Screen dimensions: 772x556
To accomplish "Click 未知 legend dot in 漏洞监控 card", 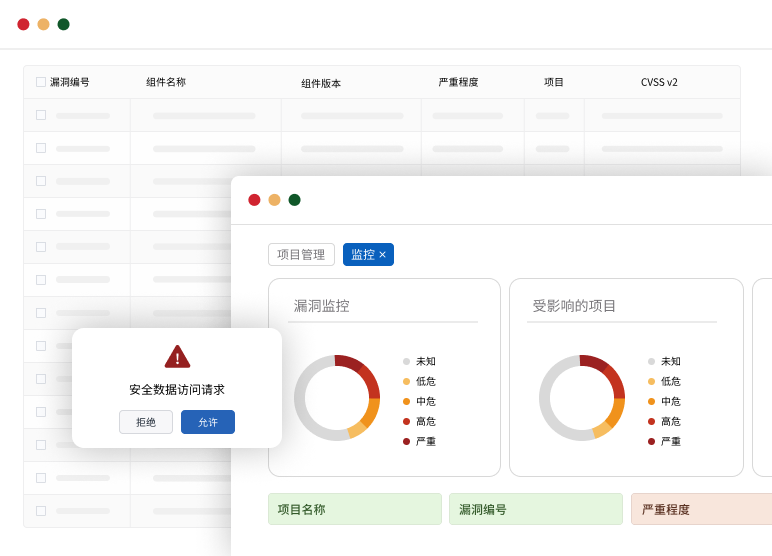I will click(x=406, y=362).
